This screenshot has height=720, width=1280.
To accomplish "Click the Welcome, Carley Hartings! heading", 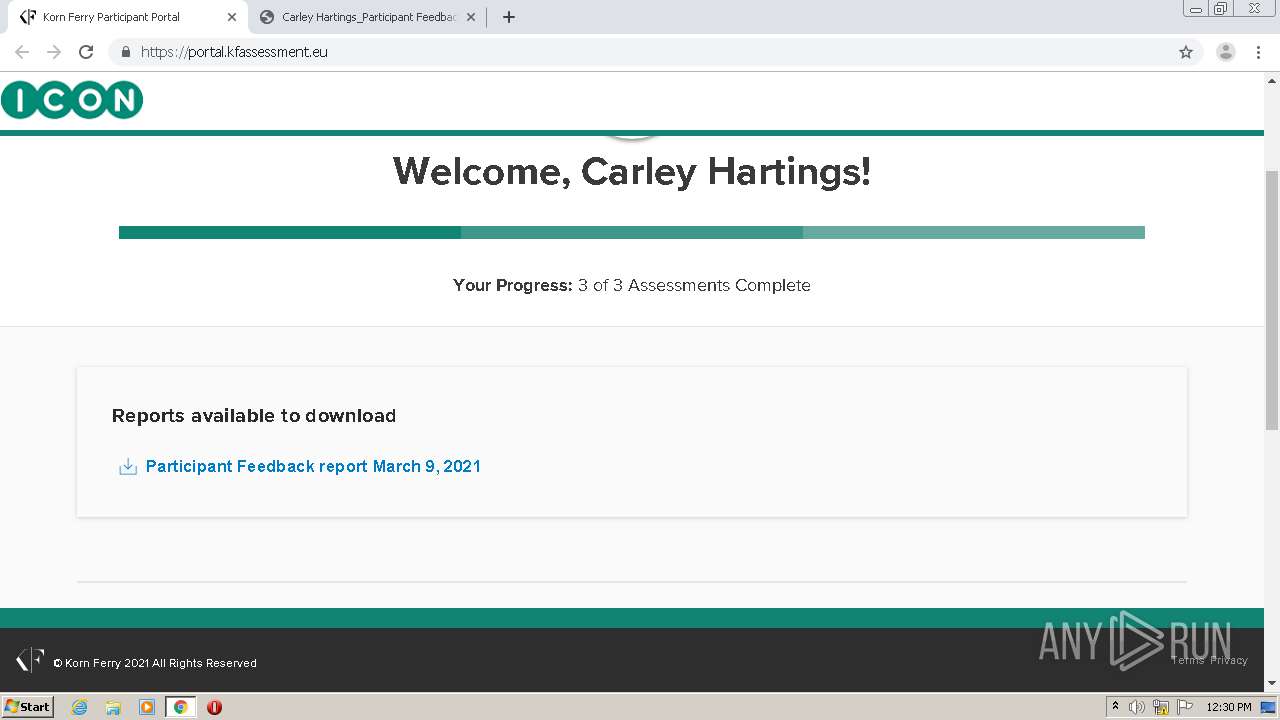I will point(632,171).
